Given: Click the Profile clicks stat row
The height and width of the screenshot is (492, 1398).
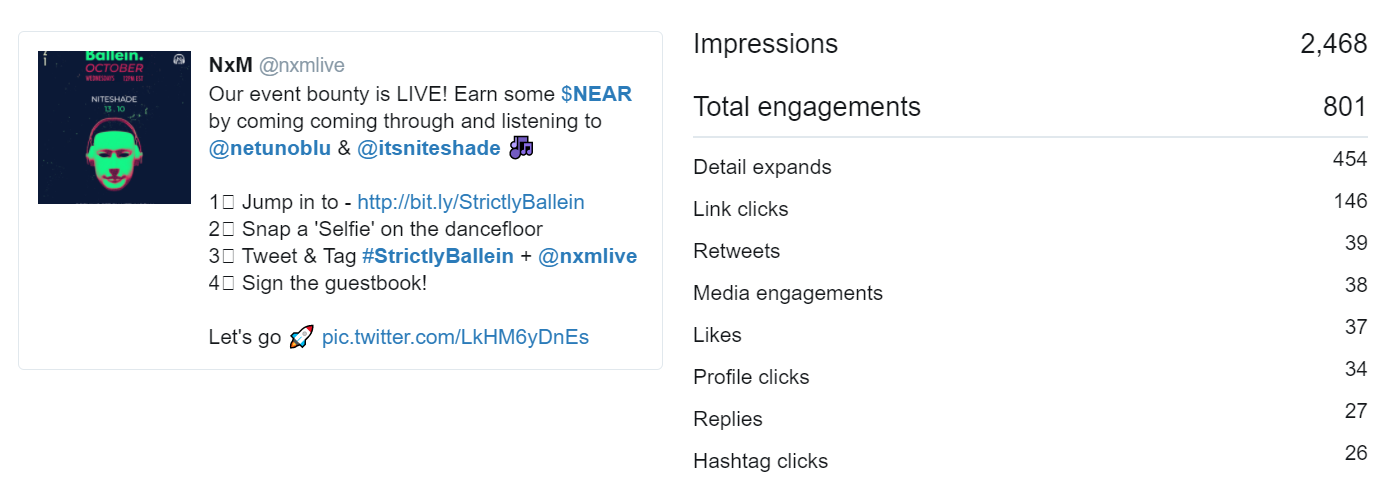Looking at the screenshot, I should pos(1030,375).
